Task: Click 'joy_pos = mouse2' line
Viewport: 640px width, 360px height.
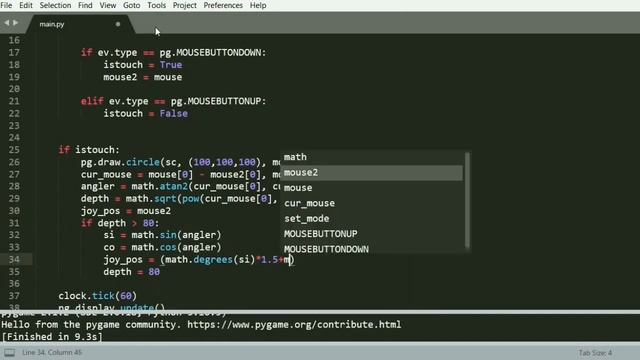Action: (126, 211)
